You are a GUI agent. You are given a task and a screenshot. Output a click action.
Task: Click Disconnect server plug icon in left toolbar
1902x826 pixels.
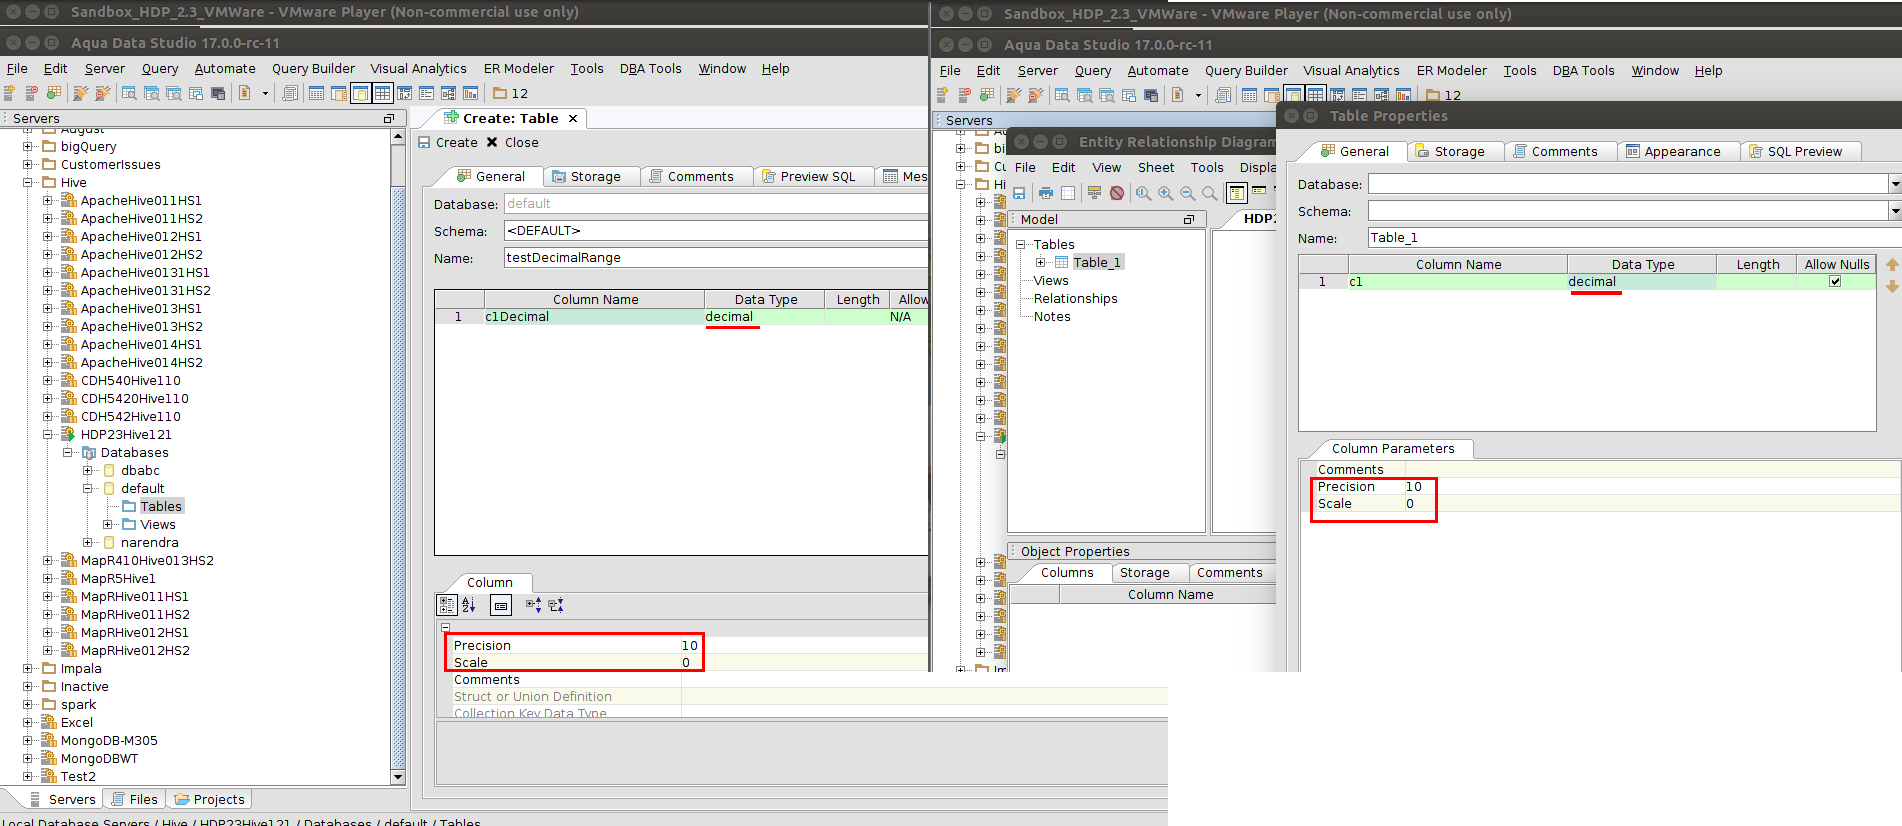[x=103, y=93]
